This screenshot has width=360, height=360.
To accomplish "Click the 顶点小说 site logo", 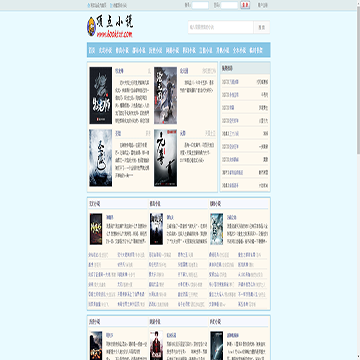I will [110, 26].
